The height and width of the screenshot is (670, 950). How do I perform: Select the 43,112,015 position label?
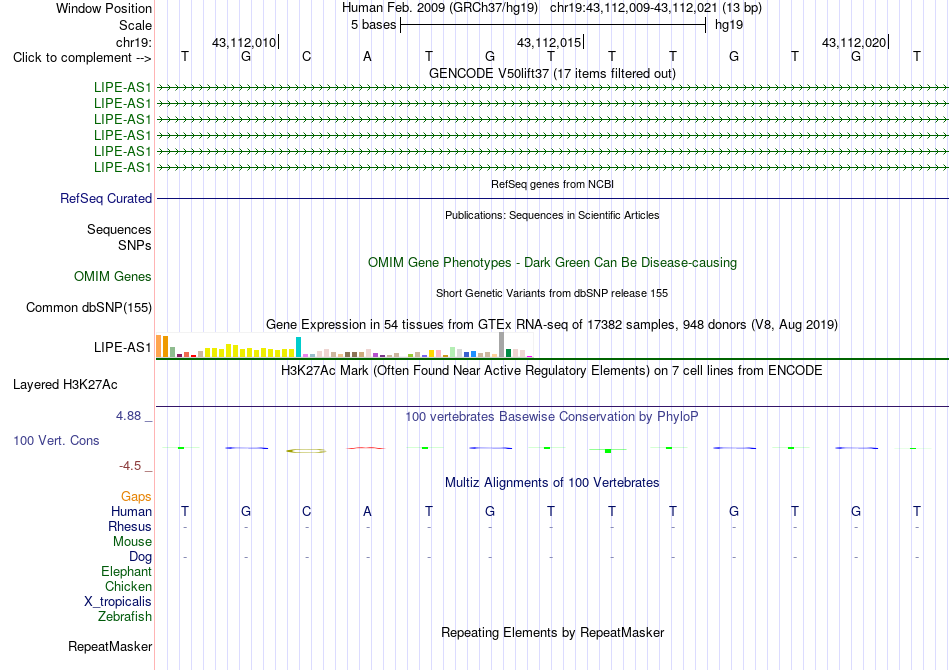pyautogui.click(x=548, y=42)
